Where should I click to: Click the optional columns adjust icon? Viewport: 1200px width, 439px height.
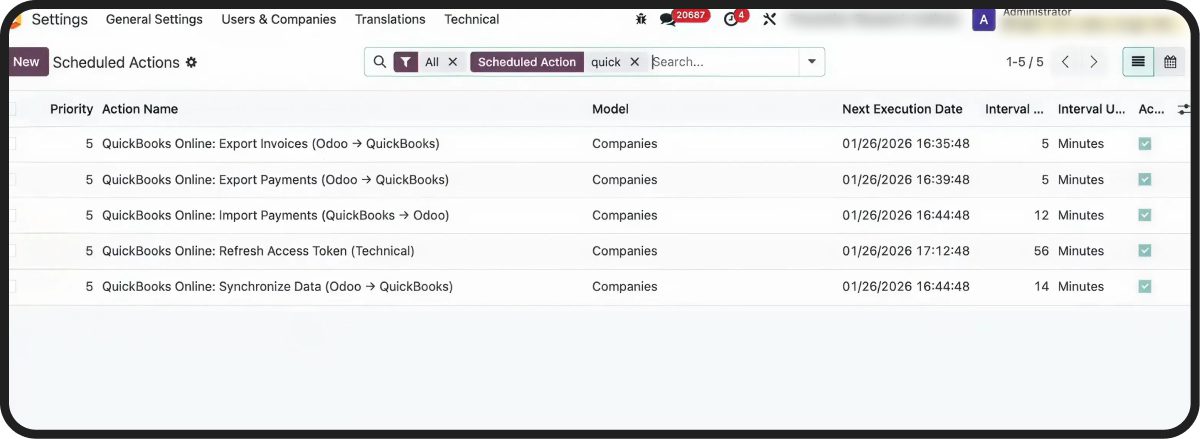click(x=1185, y=109)
